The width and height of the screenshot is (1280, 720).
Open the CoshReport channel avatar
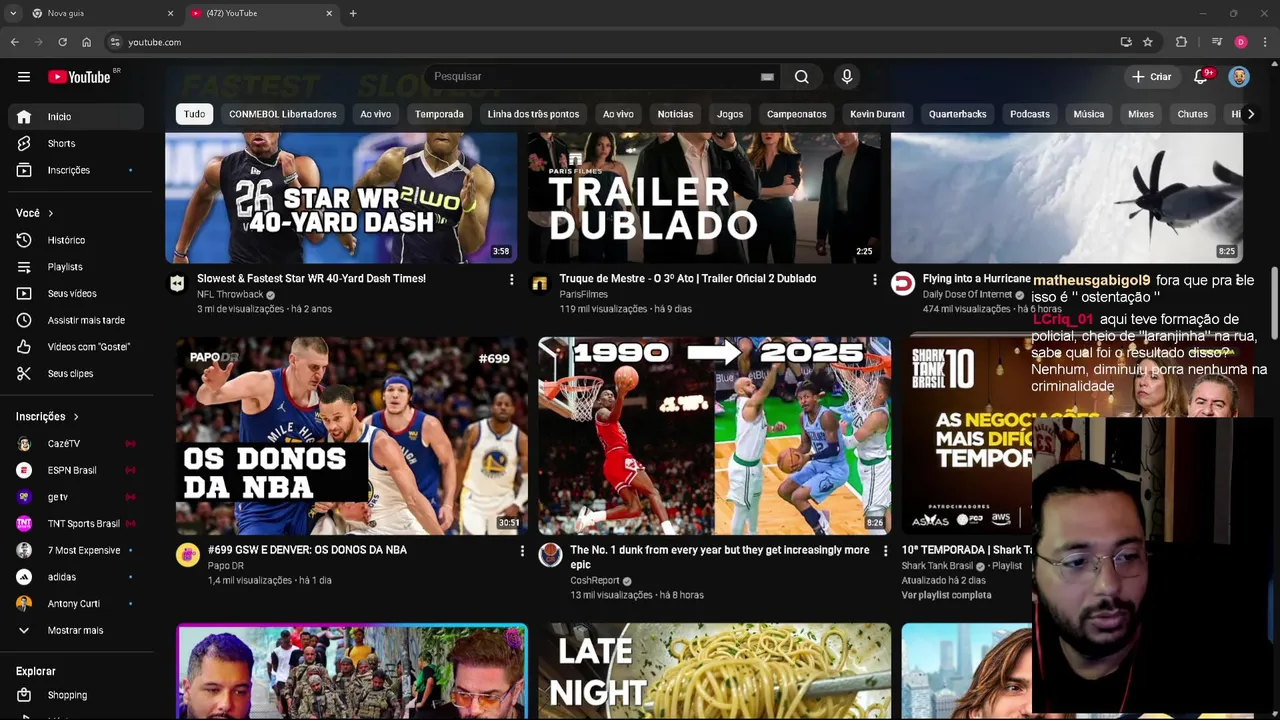pos(551,555)
